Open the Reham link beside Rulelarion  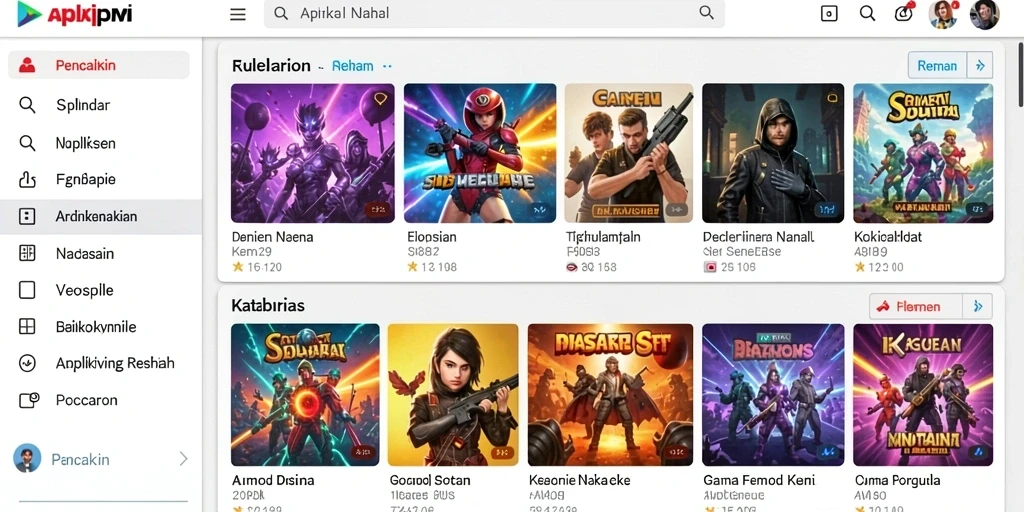(353, 66)
